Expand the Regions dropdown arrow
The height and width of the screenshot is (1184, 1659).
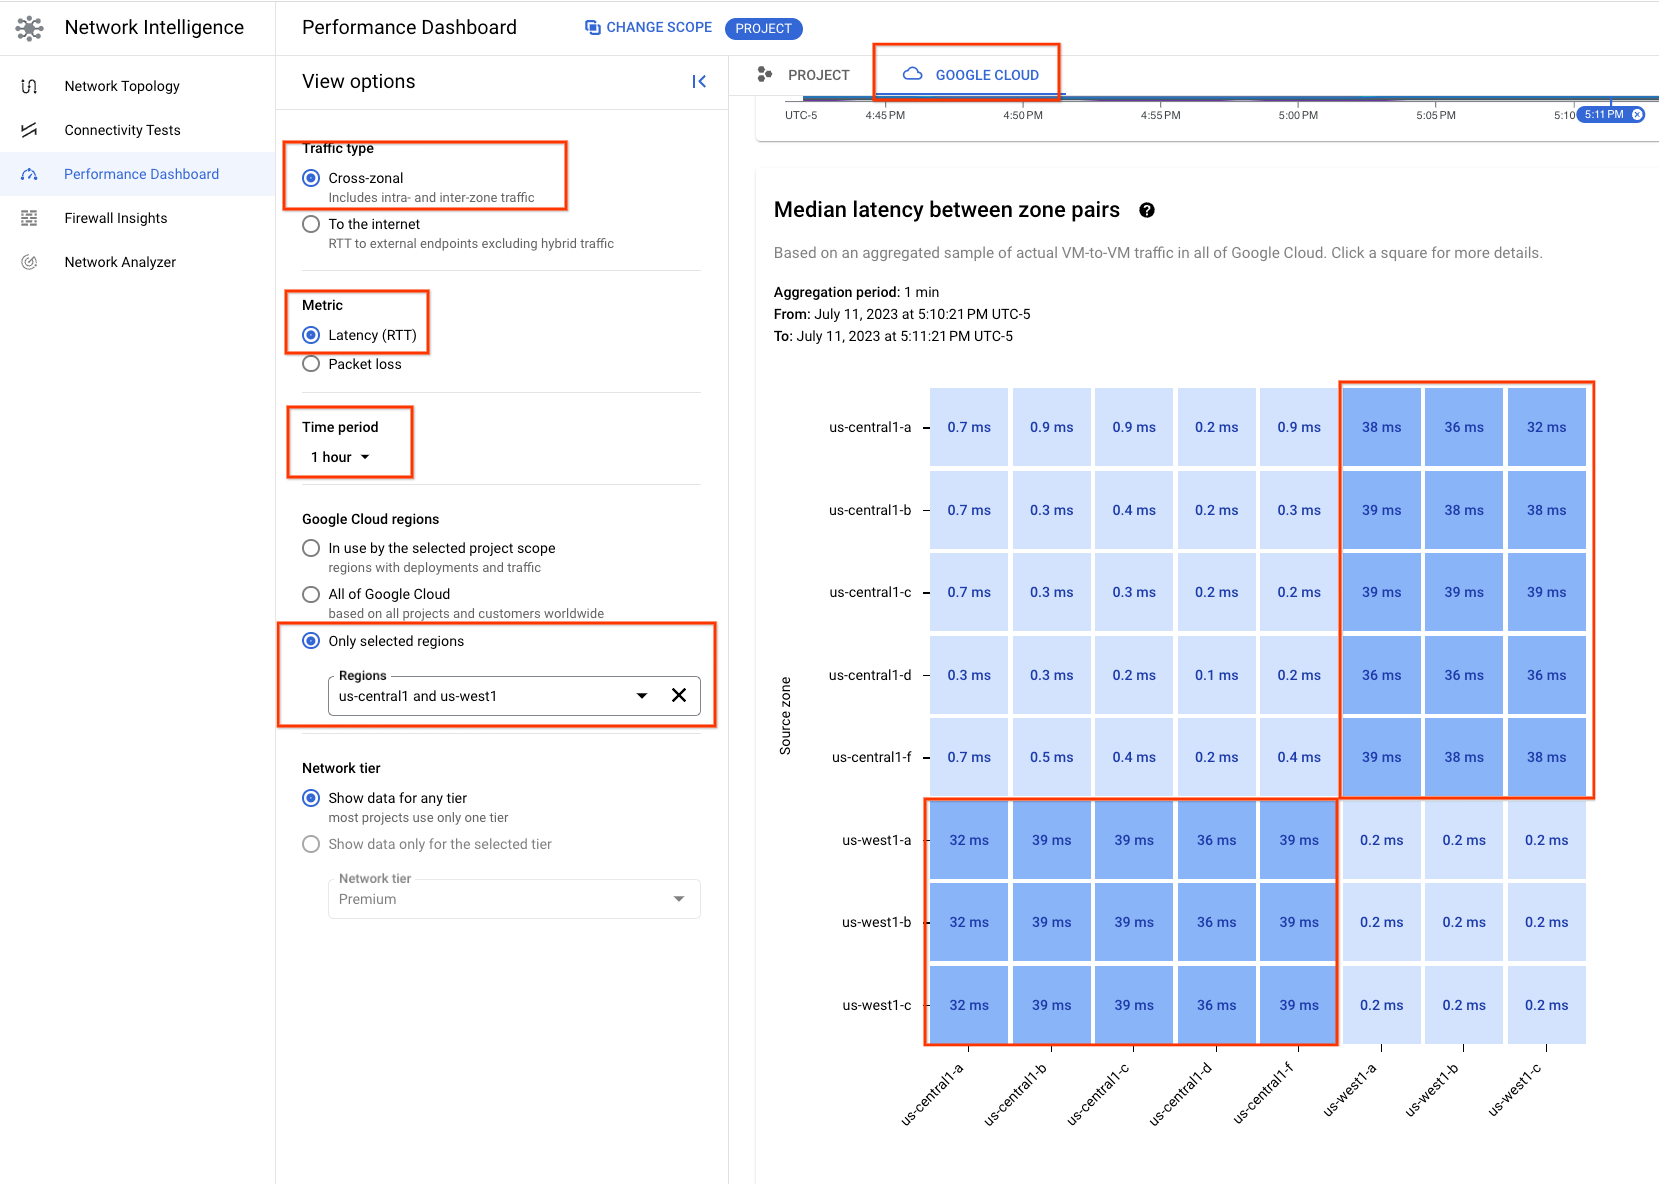click(x=642, y=696)
